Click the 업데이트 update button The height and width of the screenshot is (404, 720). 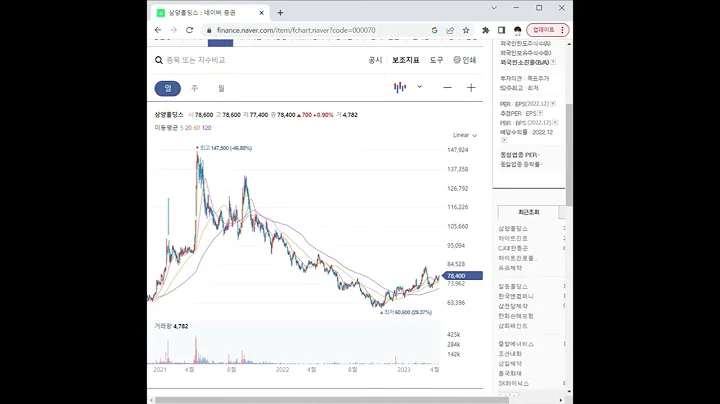[x=548, y=30]
